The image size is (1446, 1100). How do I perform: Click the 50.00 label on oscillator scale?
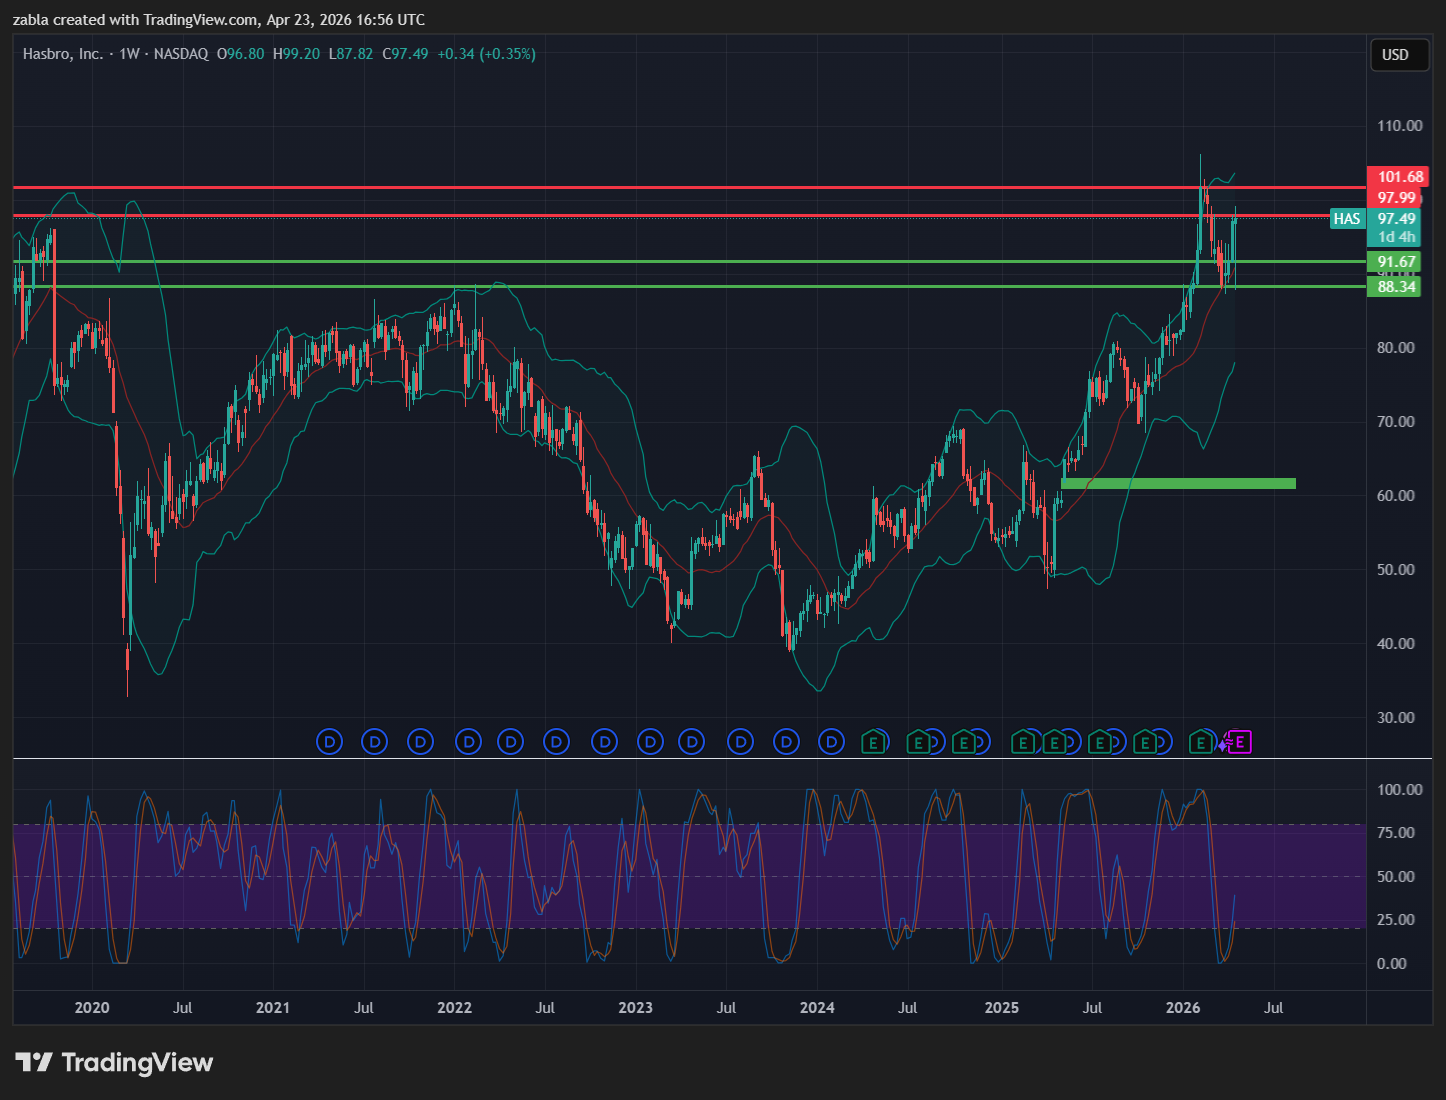[1395, 876]
